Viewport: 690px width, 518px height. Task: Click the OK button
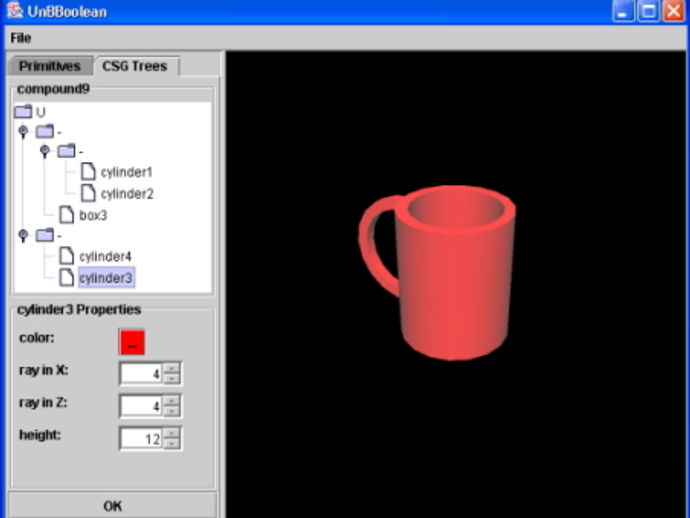point(113,505)
